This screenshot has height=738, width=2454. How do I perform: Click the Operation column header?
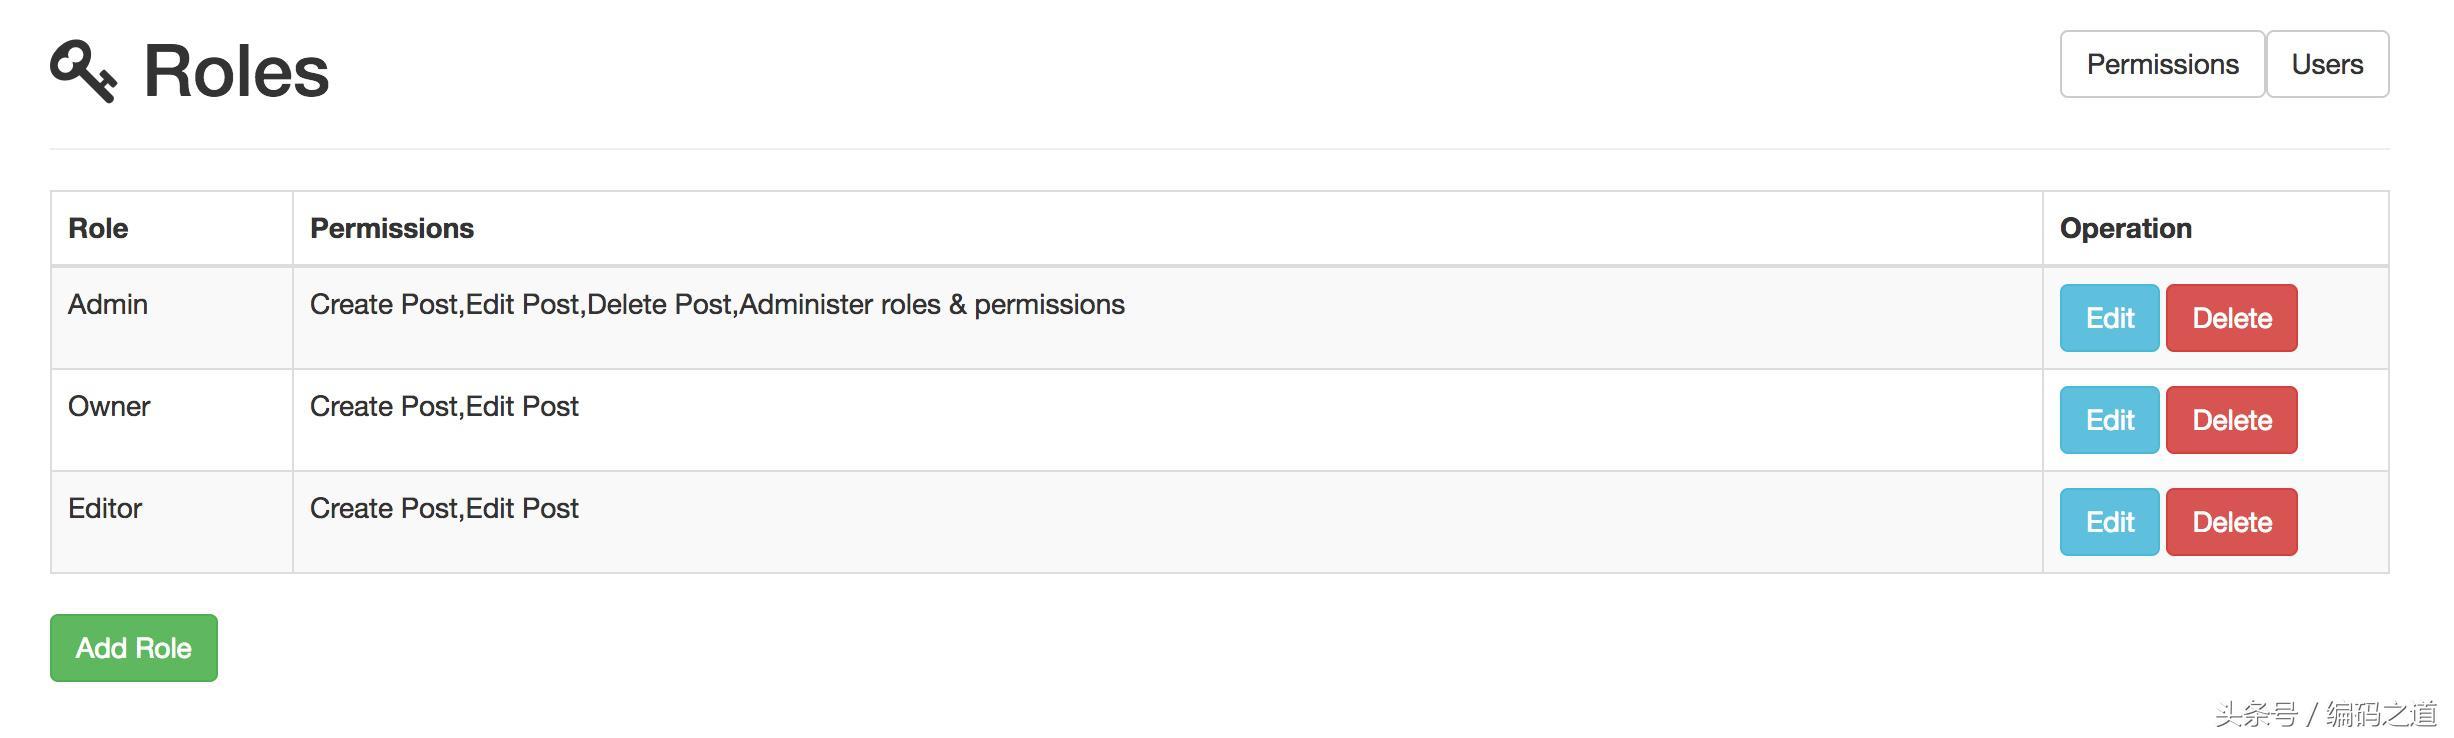(2125, 228)
